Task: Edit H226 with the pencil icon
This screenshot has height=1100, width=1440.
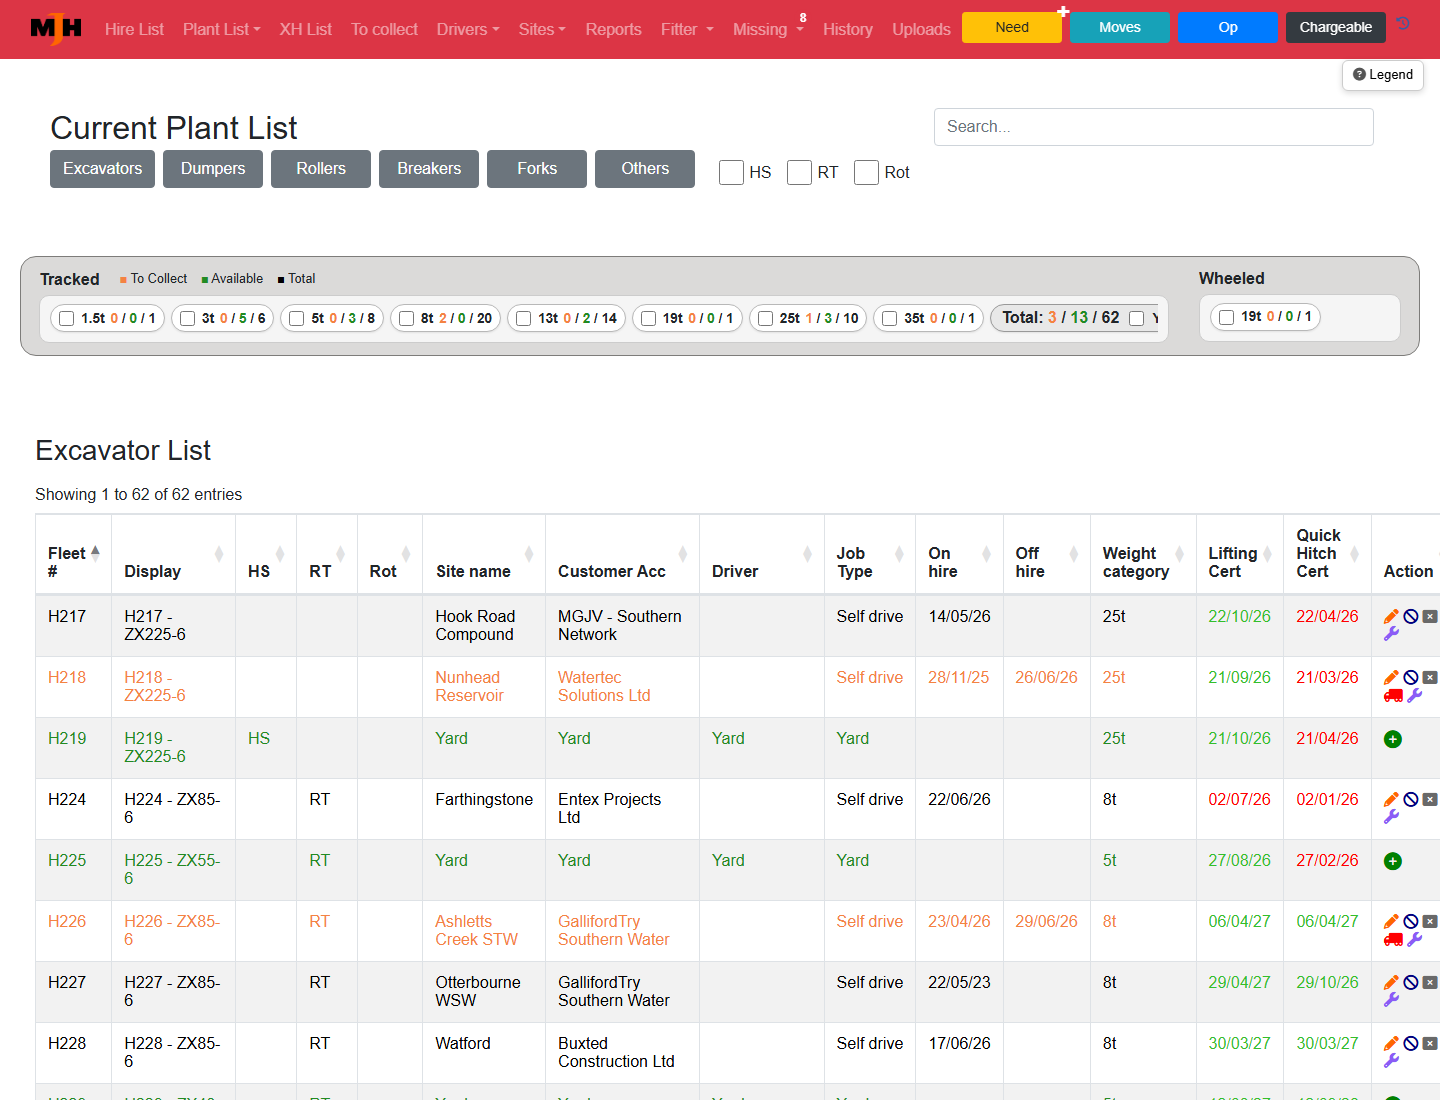Action: pos(1391,921)
